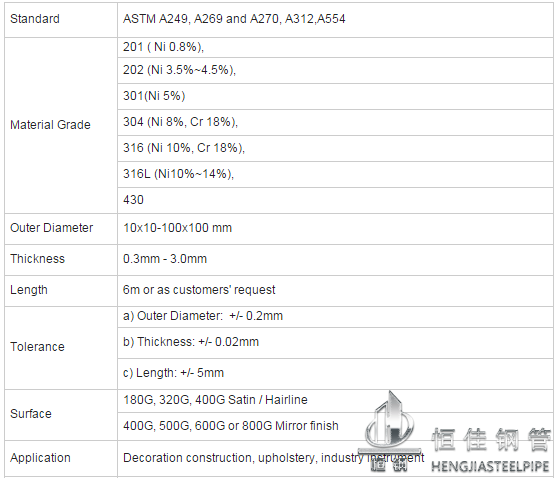Click the 304 (Ni 8%, Cr 18%) row

[x=335, y=122]
